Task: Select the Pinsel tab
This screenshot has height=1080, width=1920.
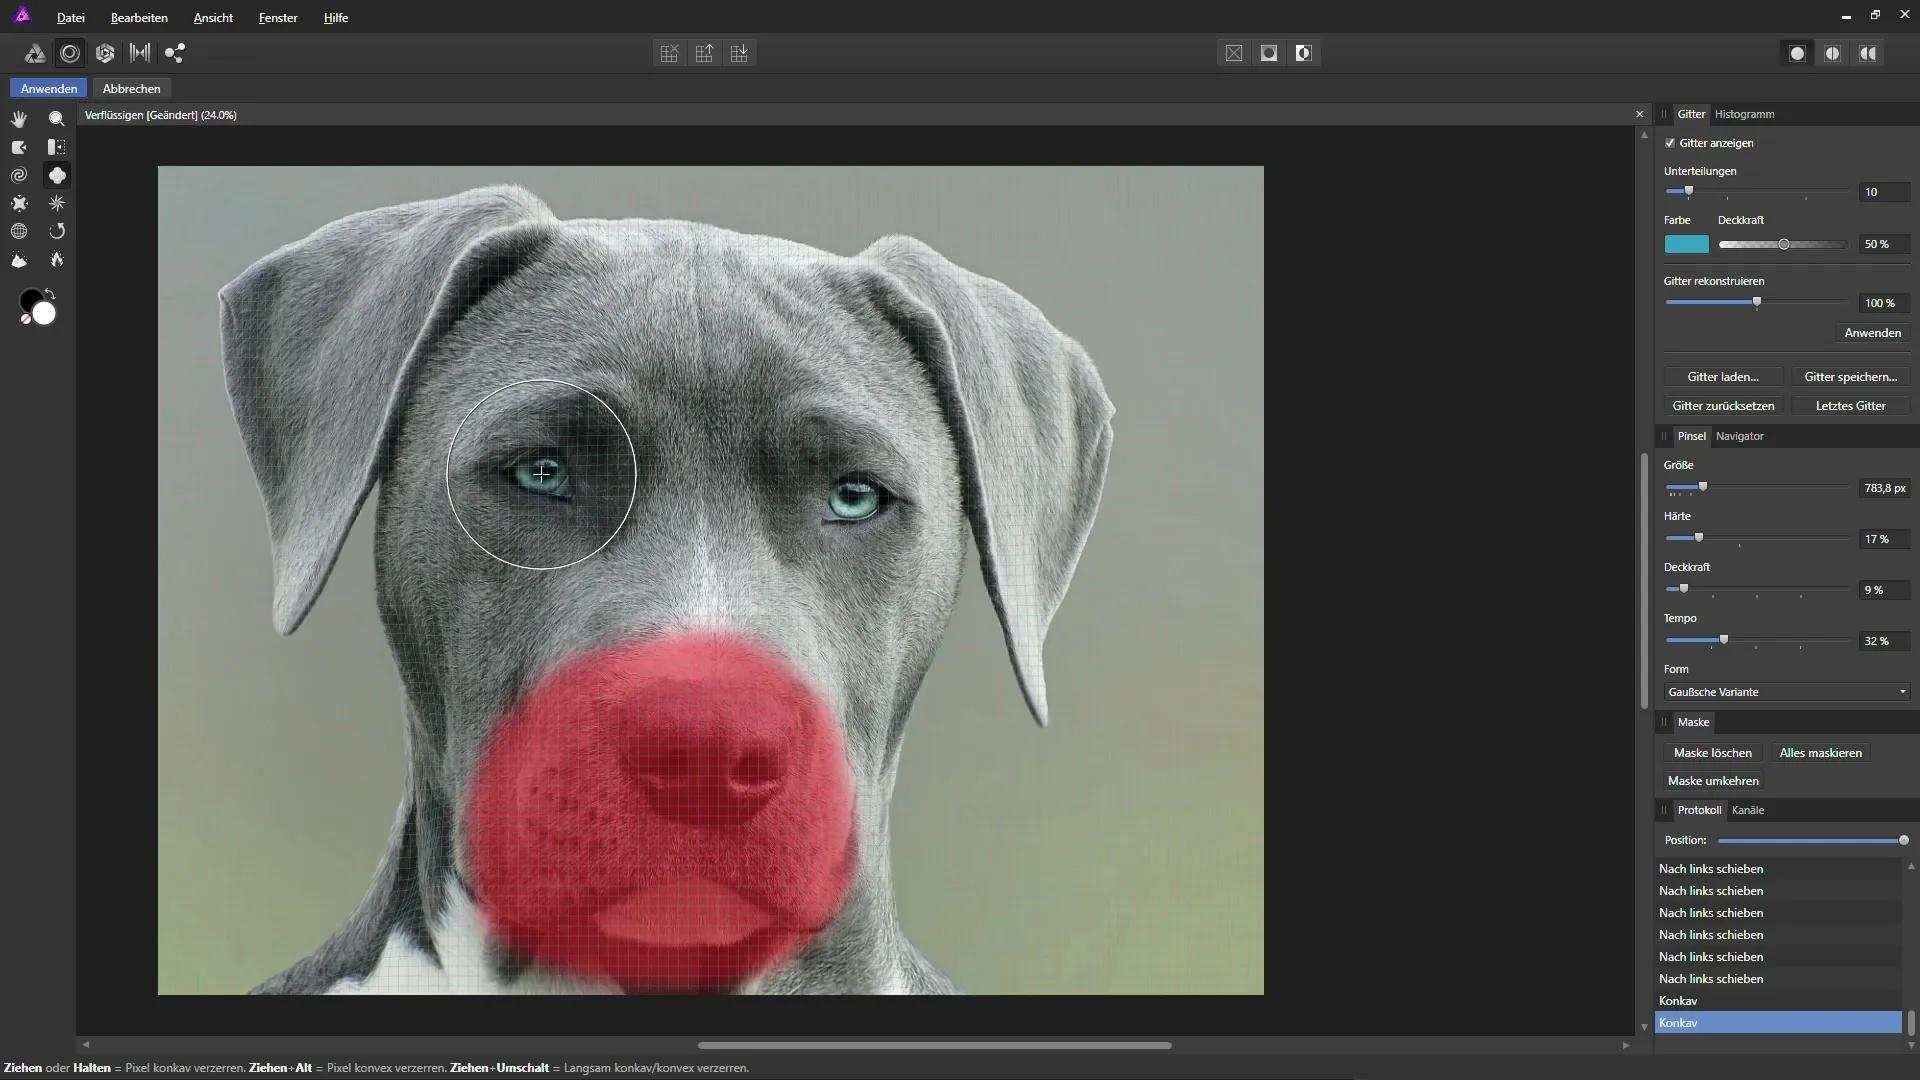Action: [1692, 436]
